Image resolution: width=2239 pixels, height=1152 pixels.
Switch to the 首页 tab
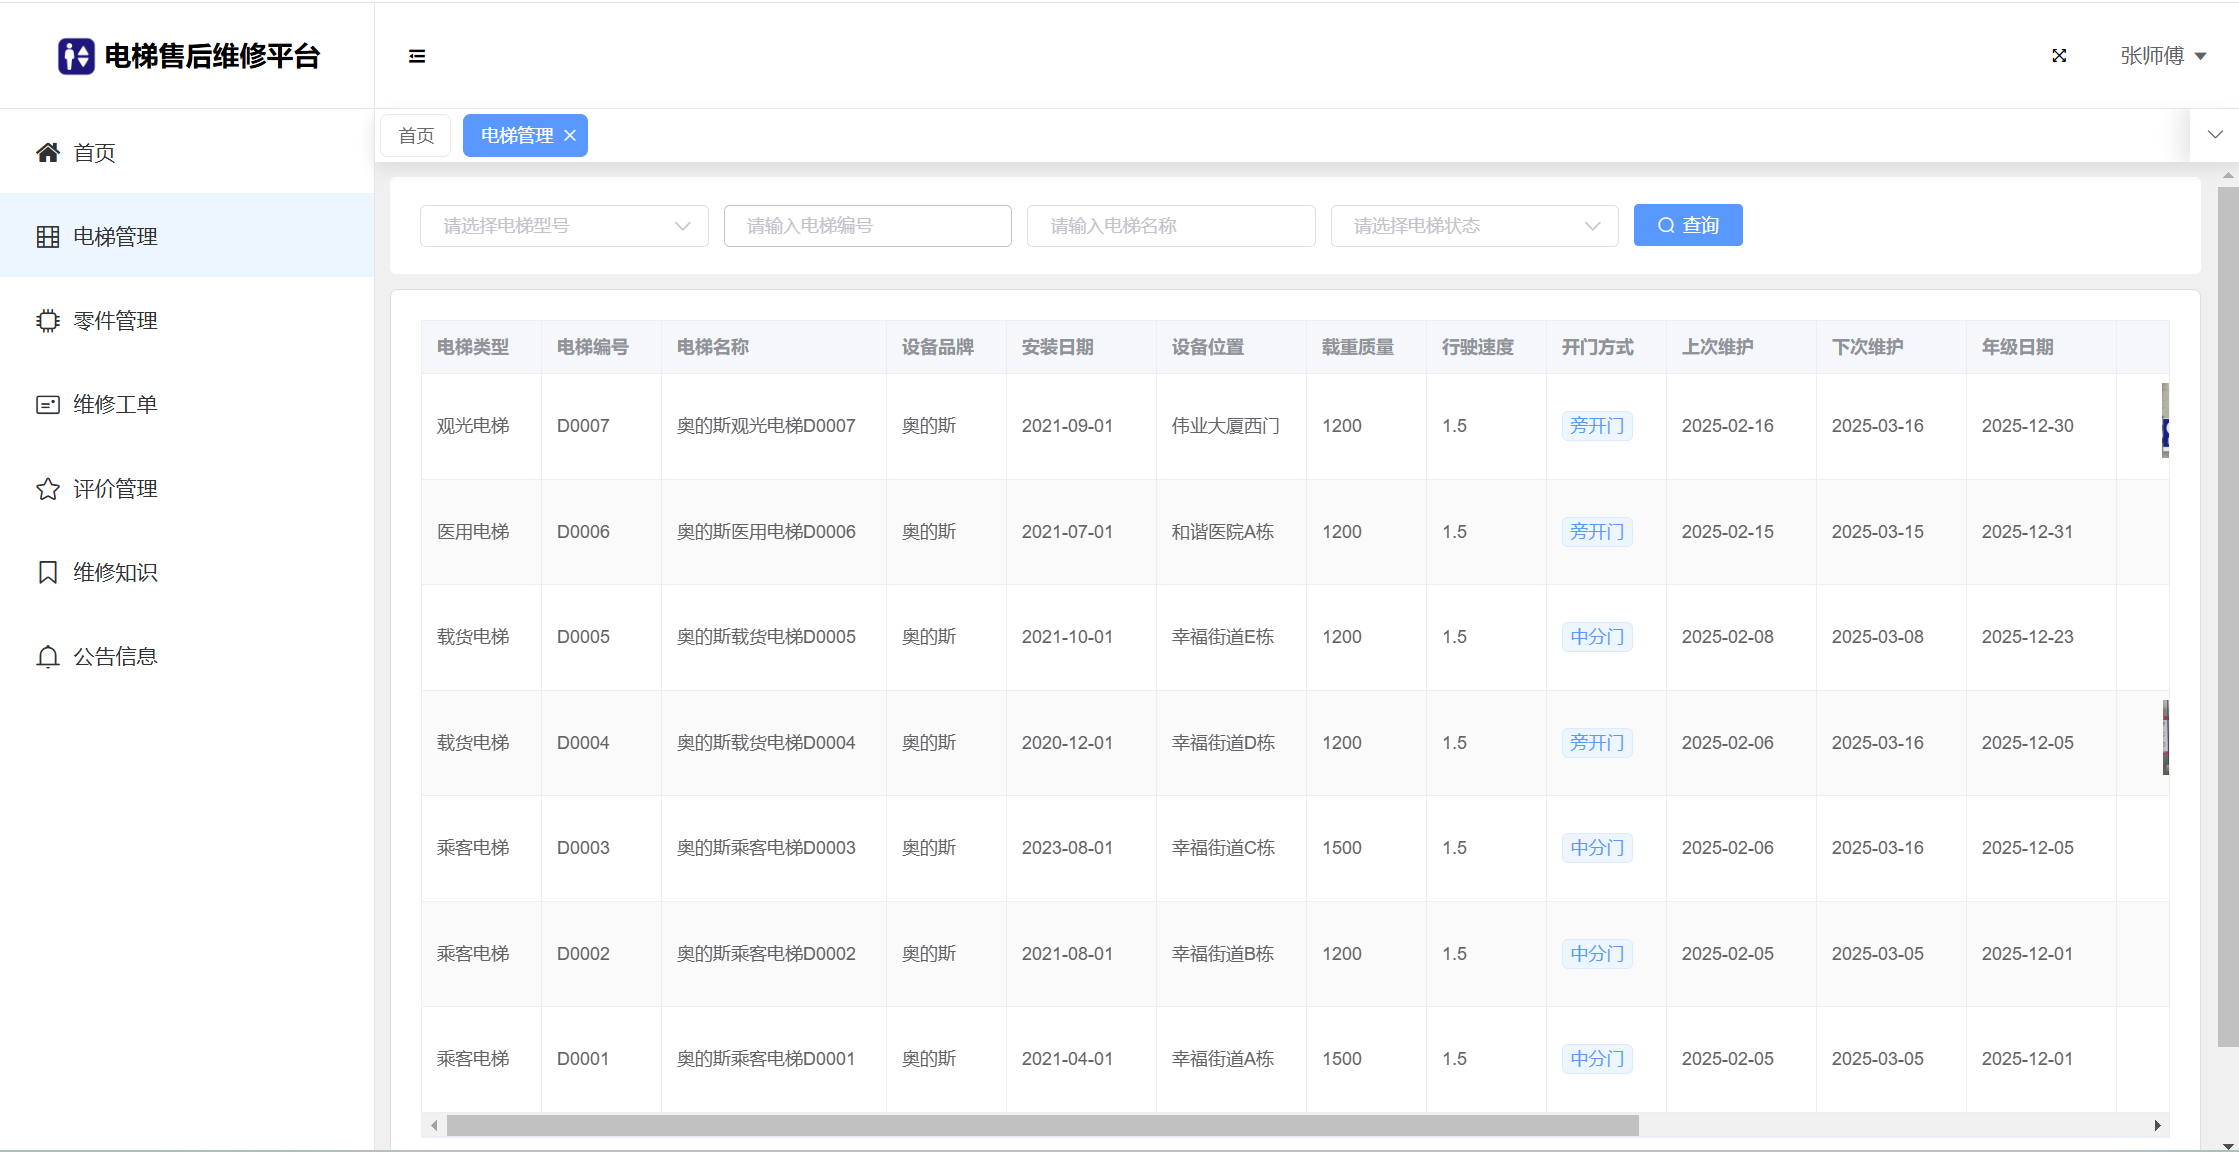tap(416, 136)
